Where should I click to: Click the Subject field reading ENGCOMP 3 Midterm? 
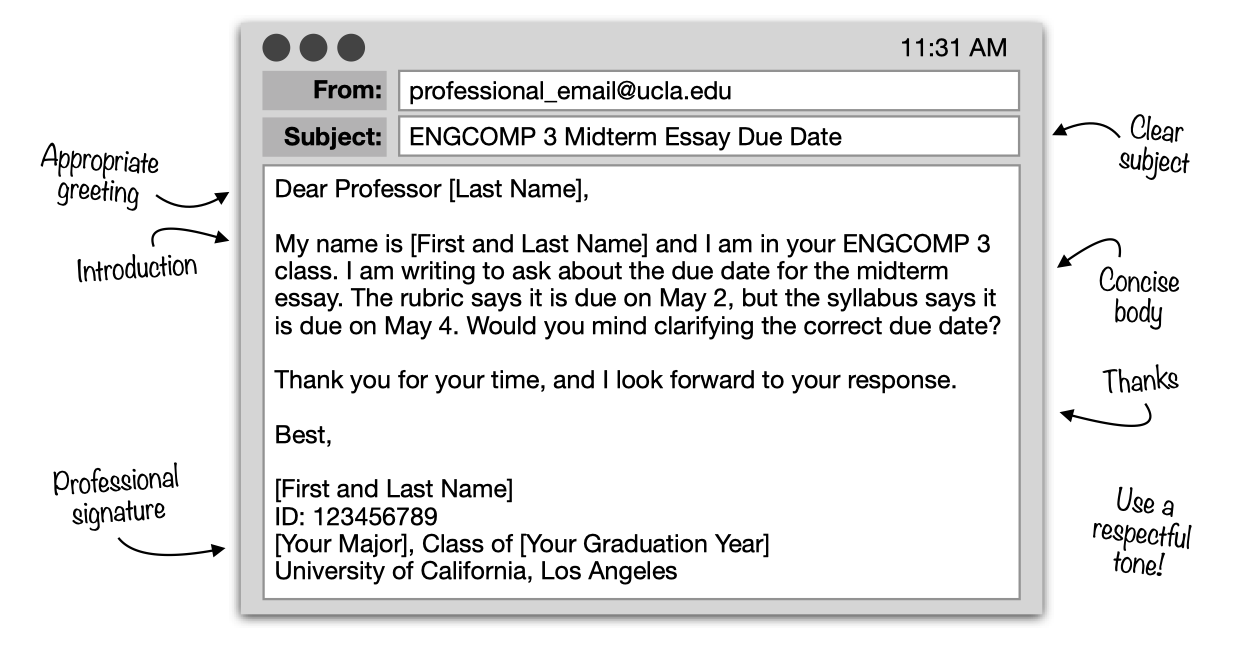[709, 137]
